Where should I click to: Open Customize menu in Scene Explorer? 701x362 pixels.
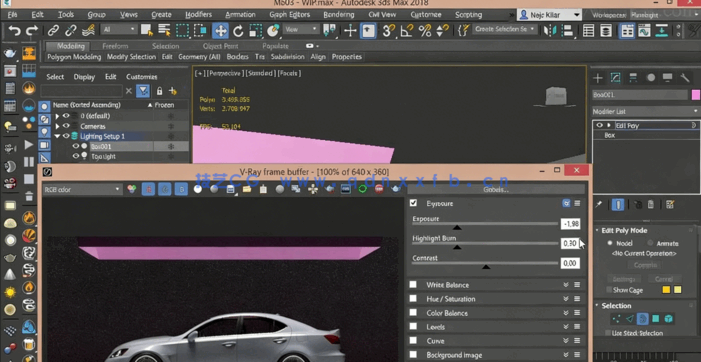point(142,77)
